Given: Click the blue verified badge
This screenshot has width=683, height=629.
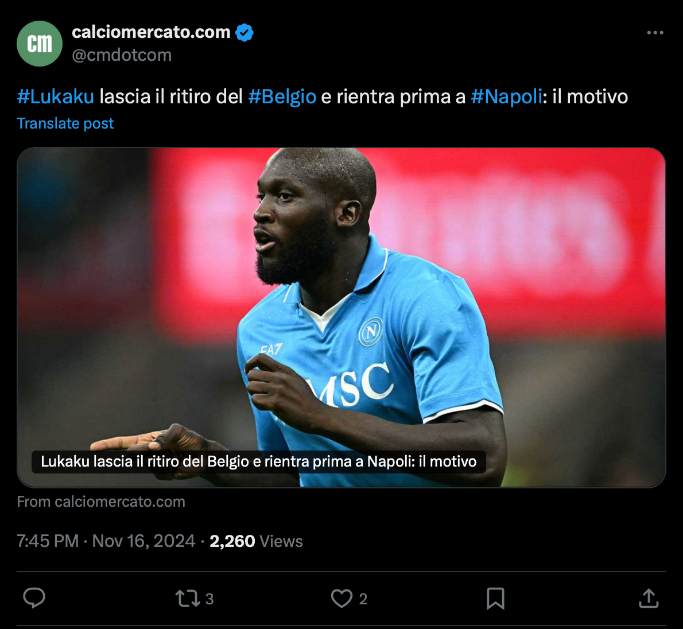Looking at the screenshot, I should click(244, 33).
